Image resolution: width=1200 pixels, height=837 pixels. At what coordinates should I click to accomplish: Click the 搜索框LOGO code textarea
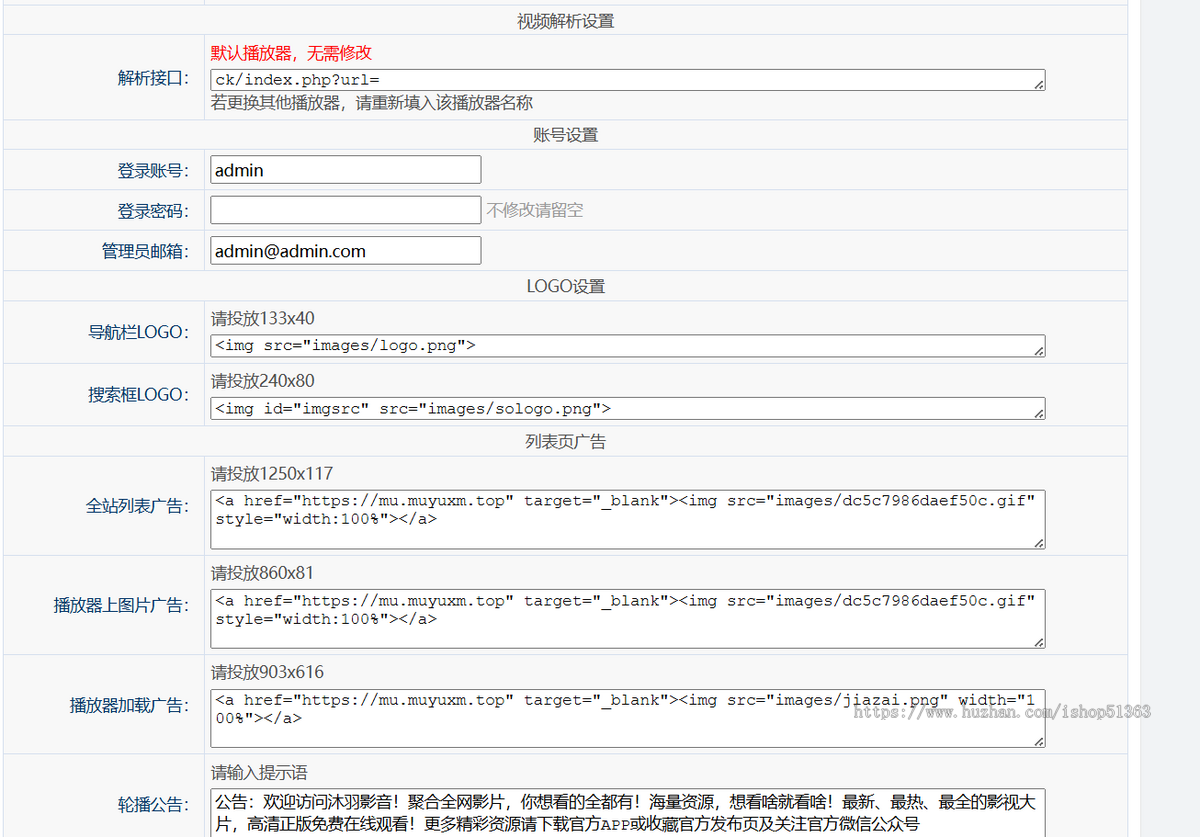pos(628,408)
